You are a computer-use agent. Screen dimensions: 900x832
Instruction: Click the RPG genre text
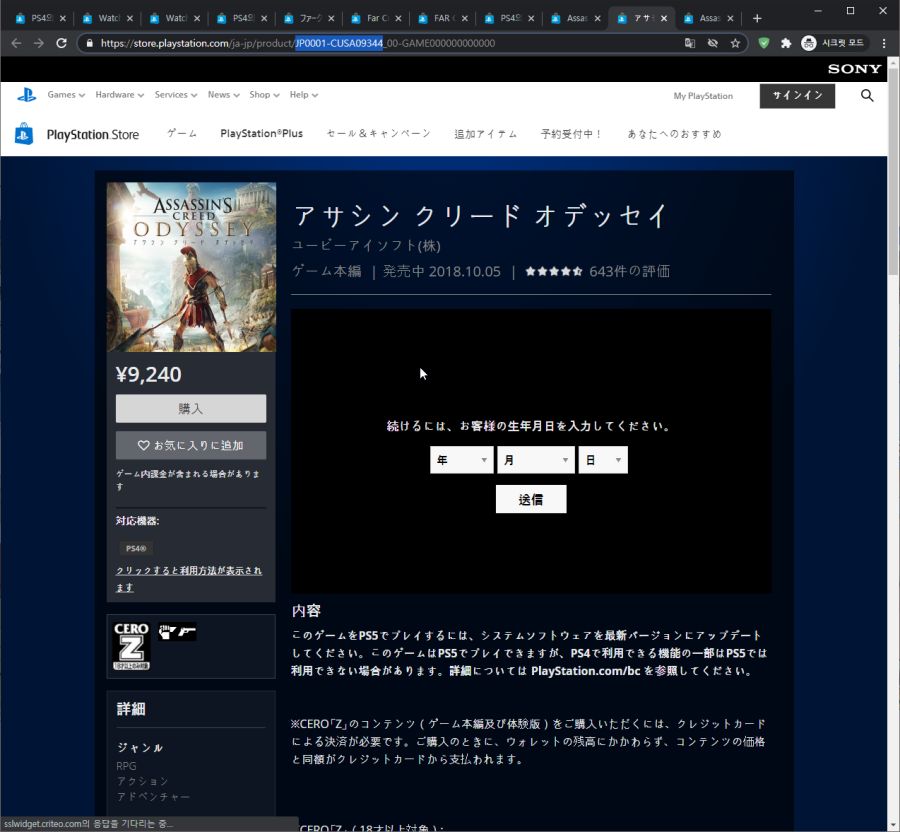point(126,766)
